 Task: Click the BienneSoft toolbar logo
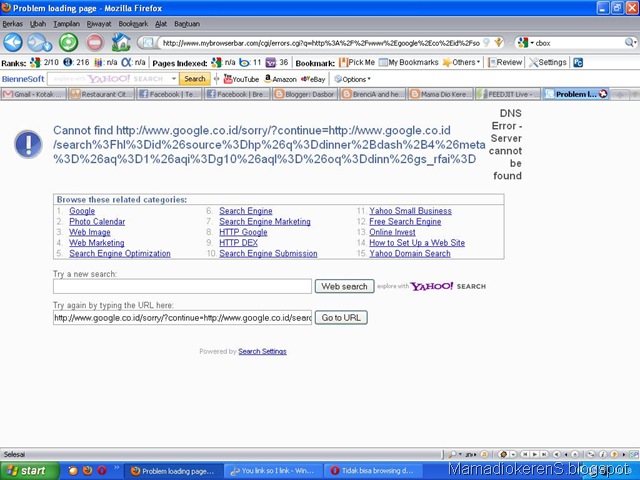point(23,79)
